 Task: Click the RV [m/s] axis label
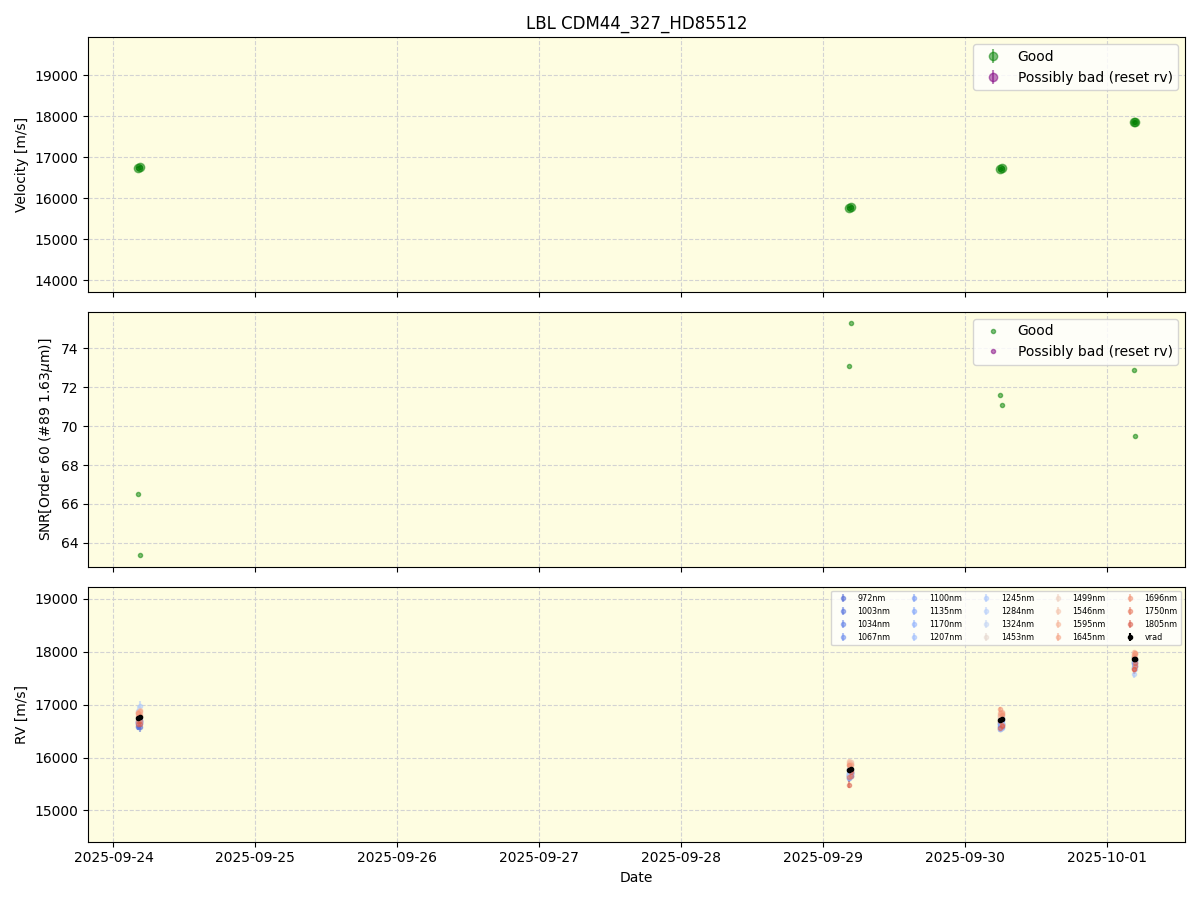tap(21, 714)
